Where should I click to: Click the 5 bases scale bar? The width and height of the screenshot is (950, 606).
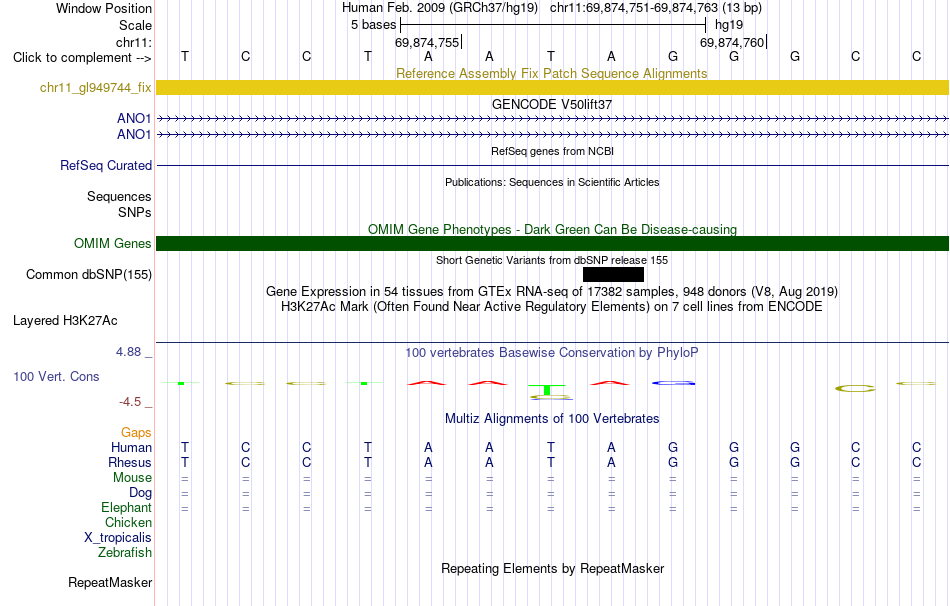tap(553, 25)
